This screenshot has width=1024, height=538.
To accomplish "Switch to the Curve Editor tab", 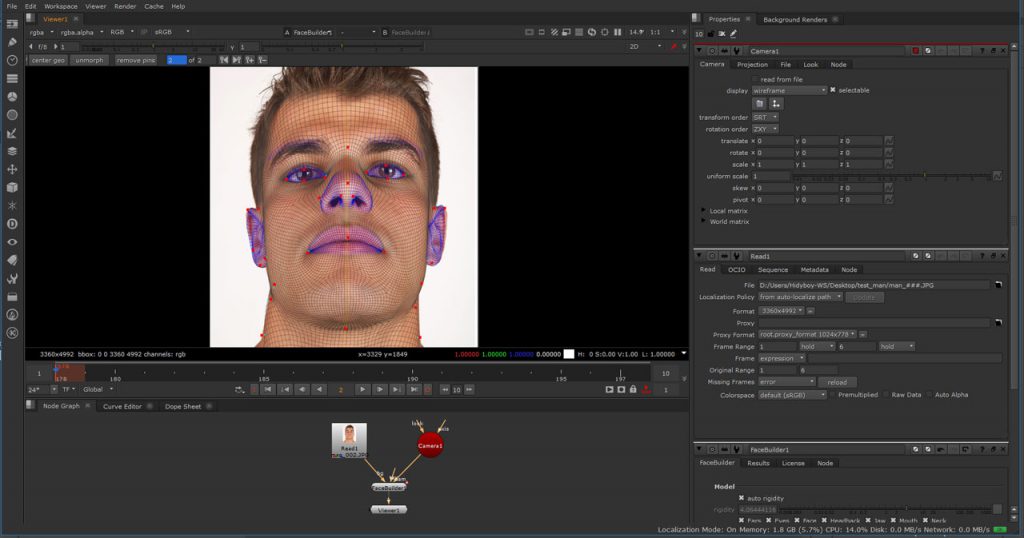I will (121, 406).
